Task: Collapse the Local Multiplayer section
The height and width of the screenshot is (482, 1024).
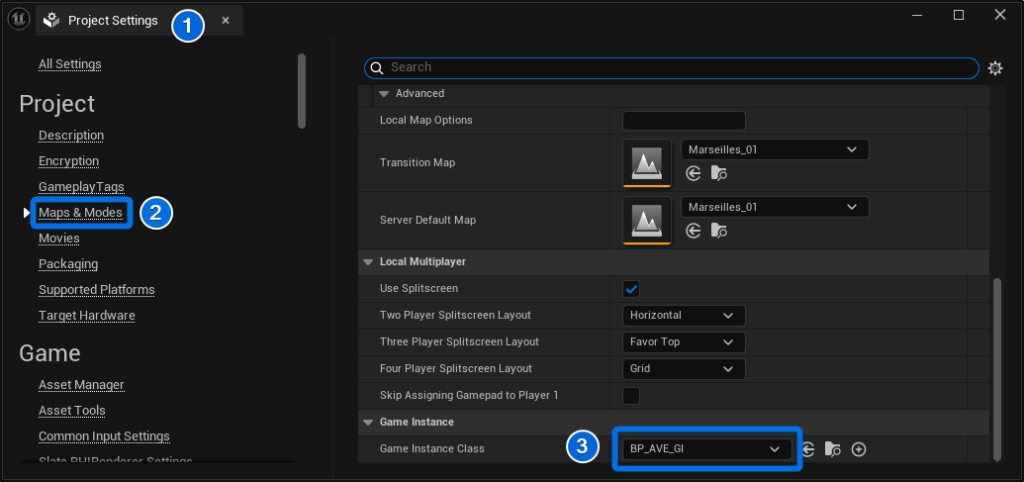Action: [367, 262]
